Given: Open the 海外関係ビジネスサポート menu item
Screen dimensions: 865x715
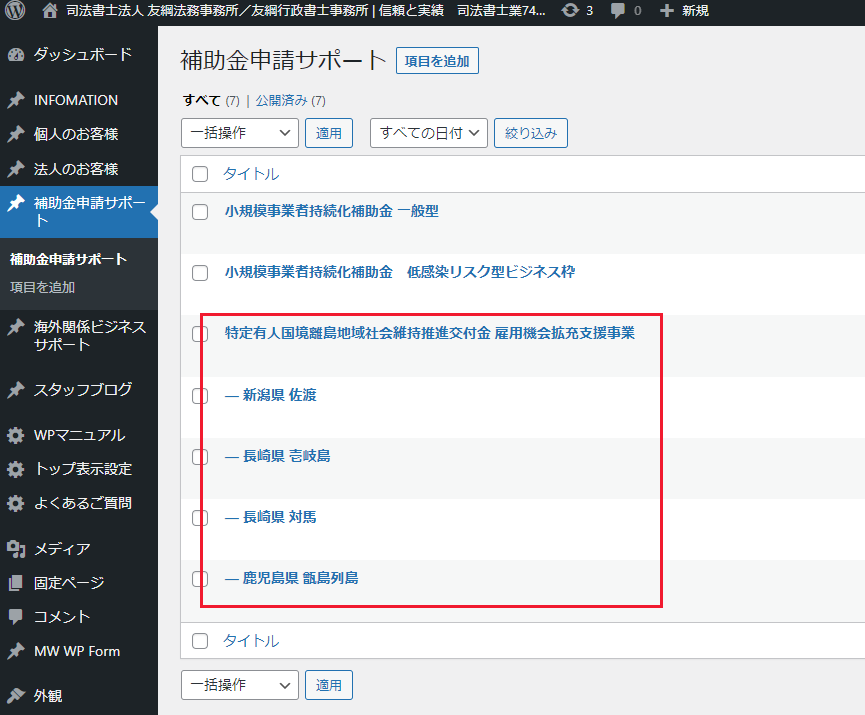Looking at the screenshot, I should point(90,335).
